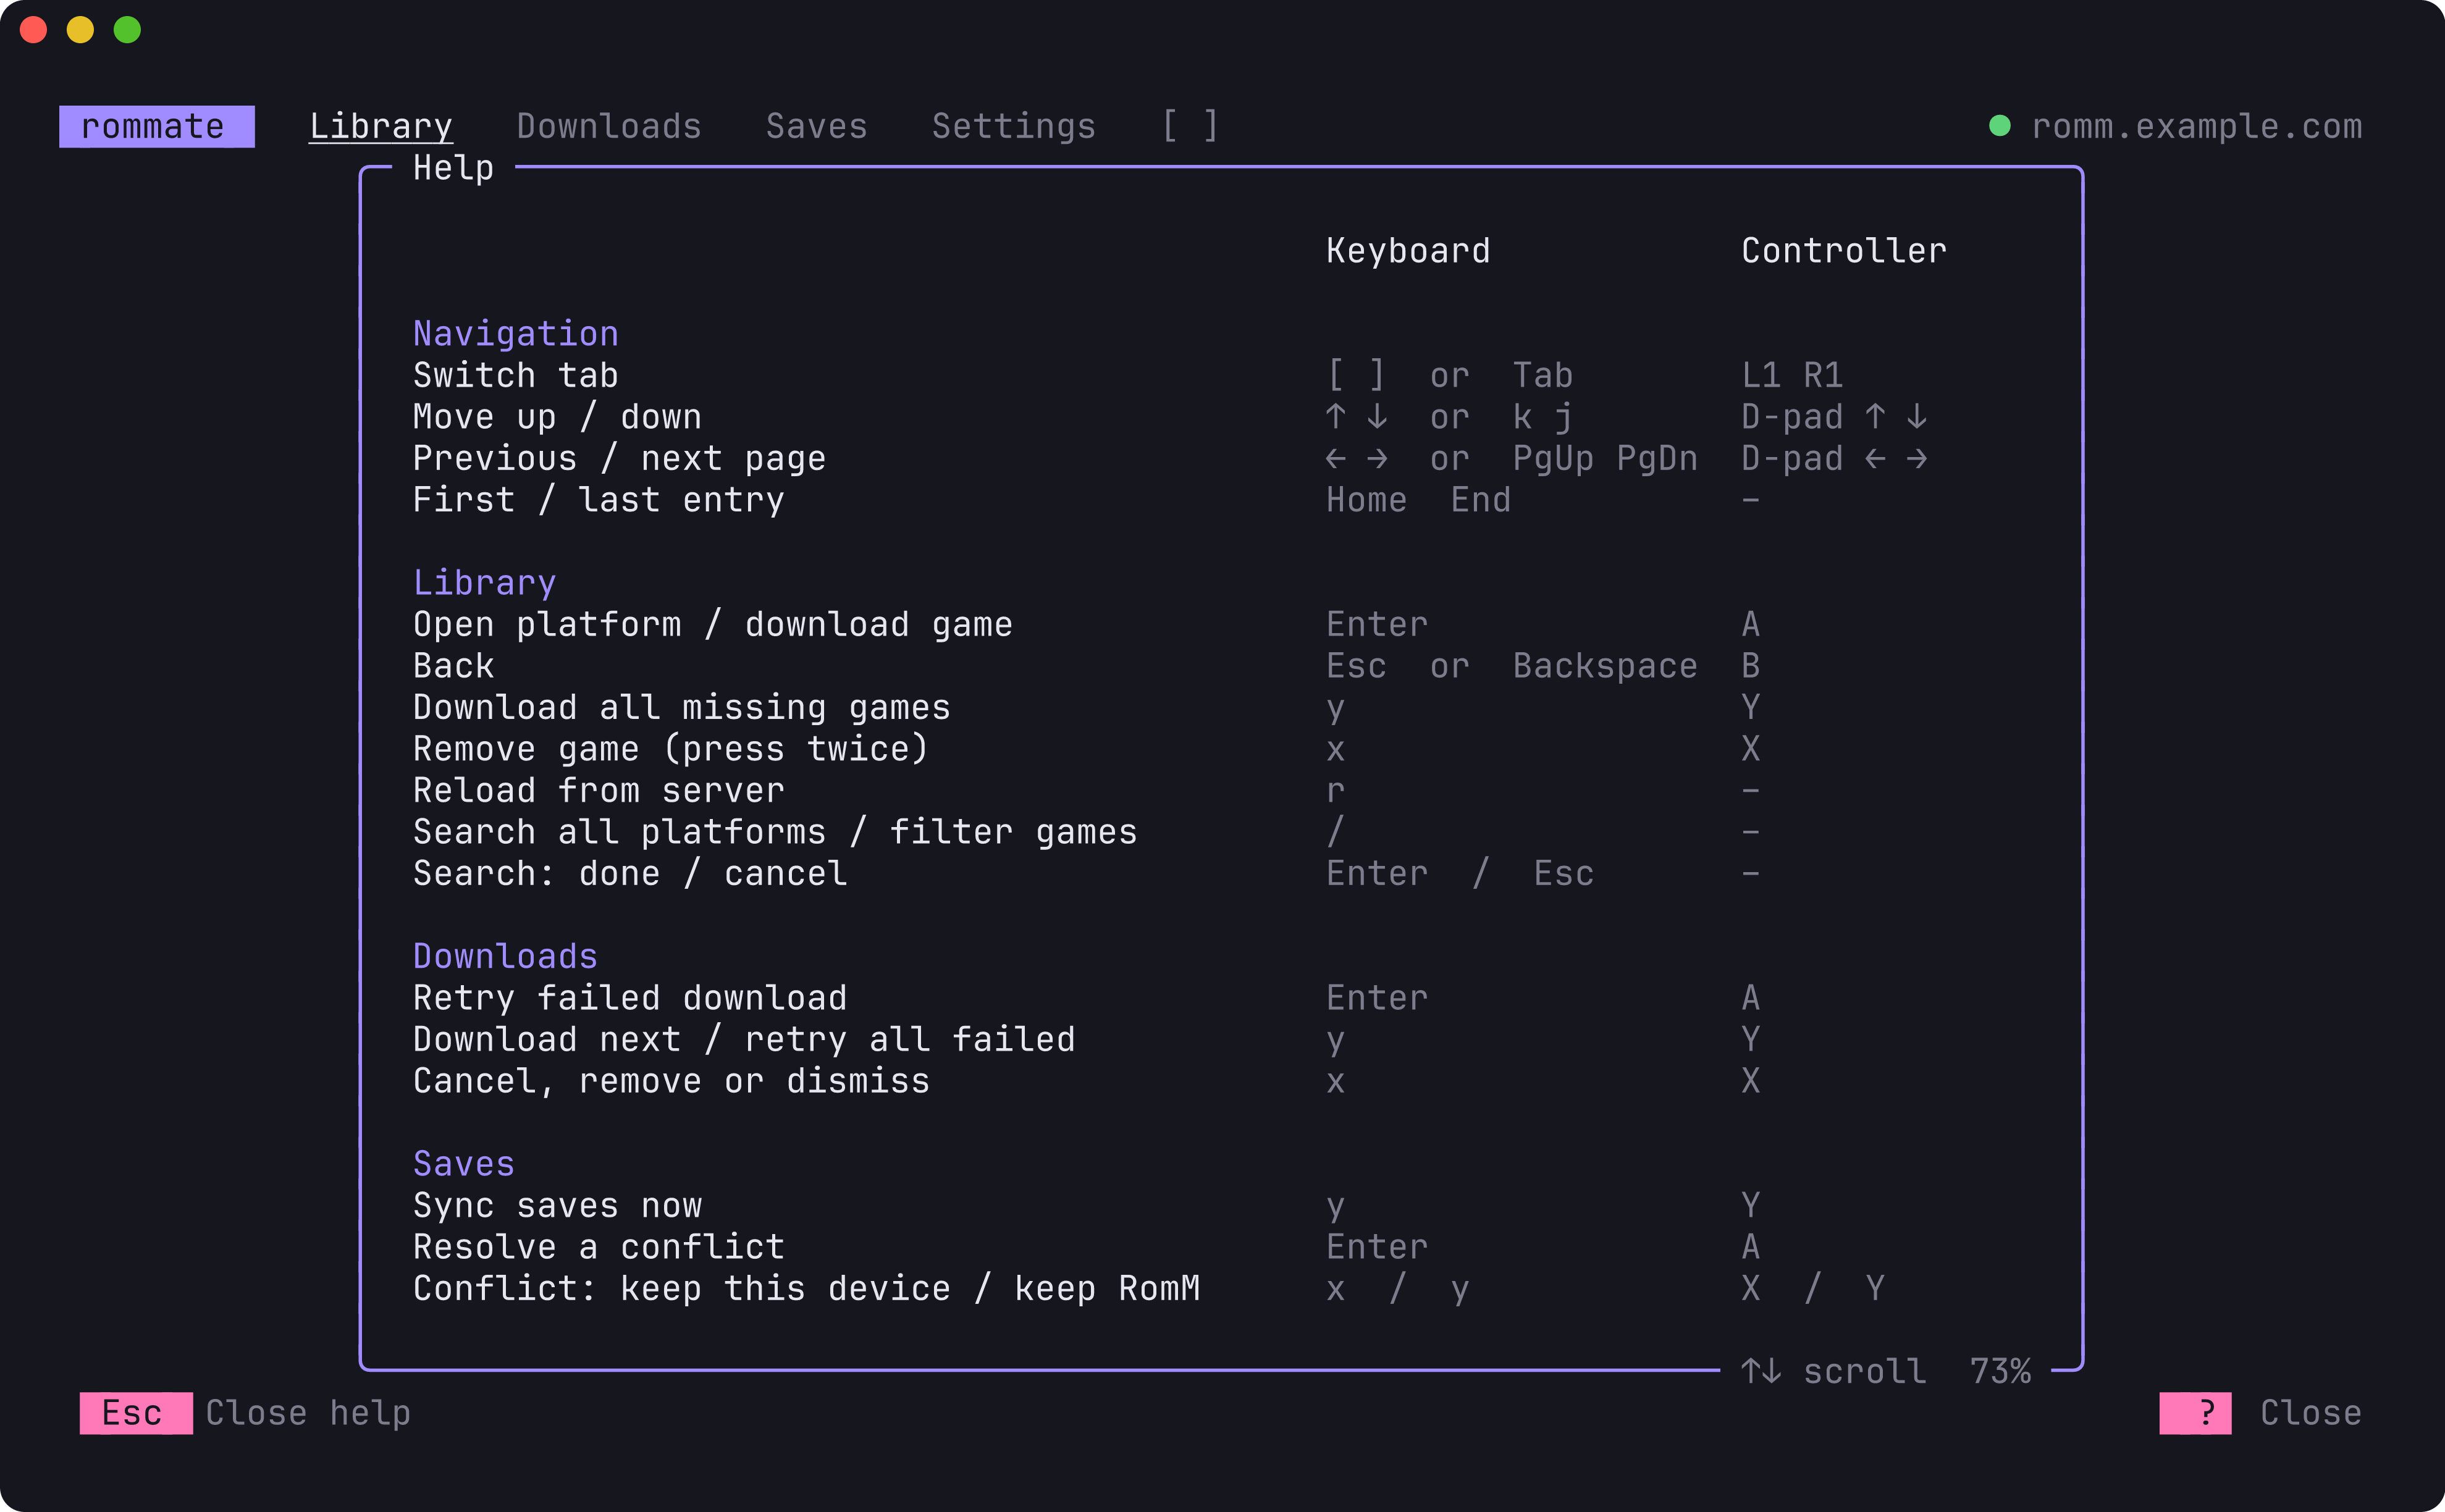Screen dimensions: 2445x1512
Task: Open the Saves tab
Action: (816, 126)
